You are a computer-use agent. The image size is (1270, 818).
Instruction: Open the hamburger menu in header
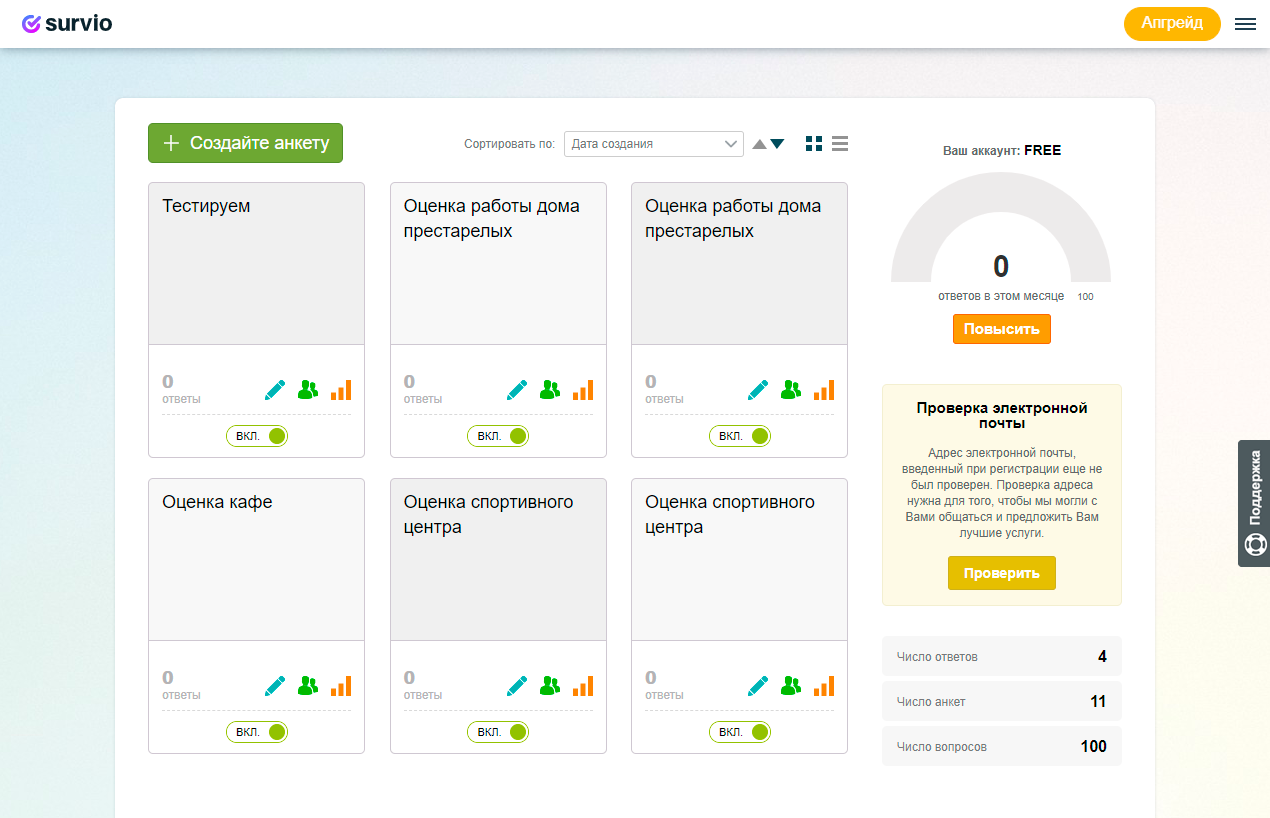coord(1245,24)
